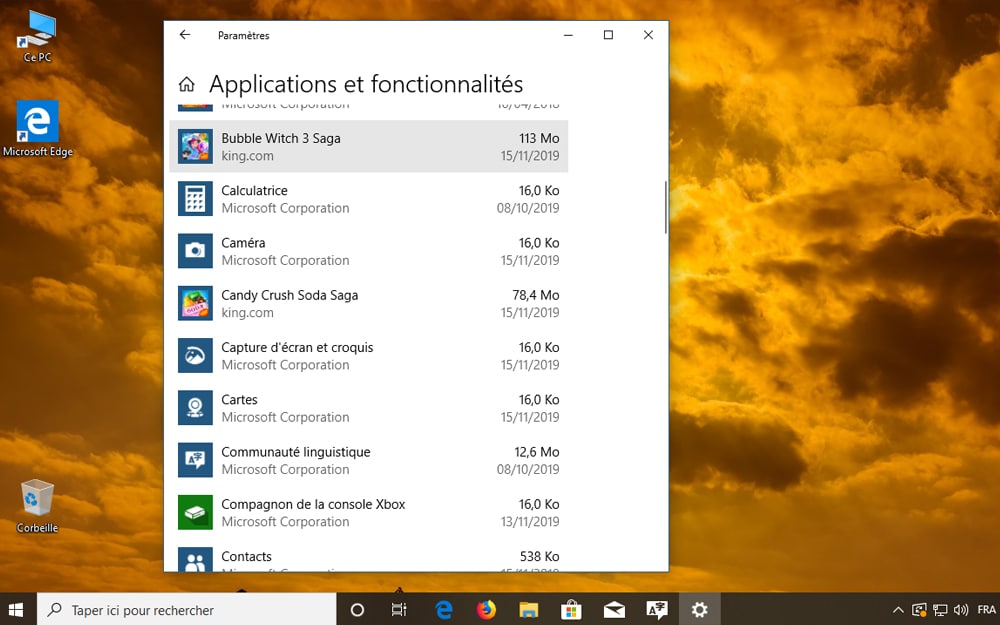Open the Corbeille recycle bin
The height and width of the screenshot is (625, 1000).
click(37, 506)
